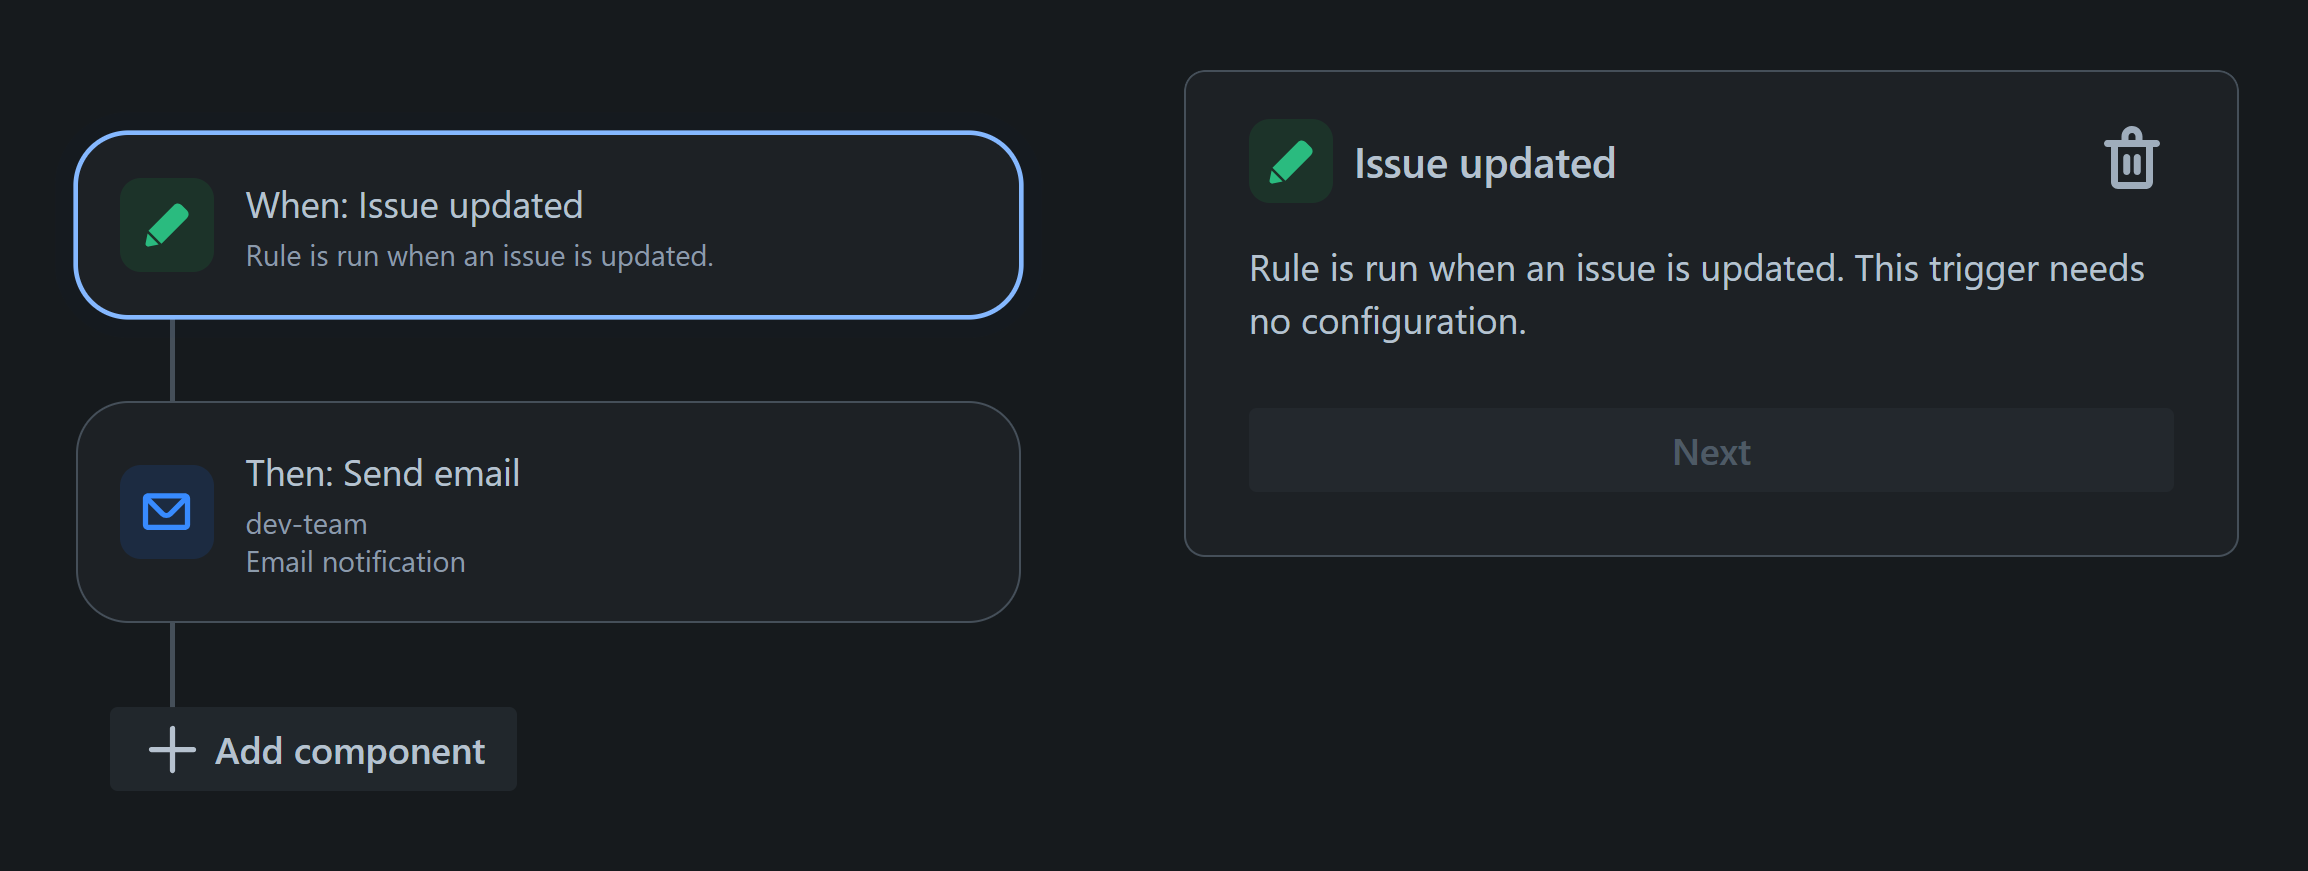The height and width of the screenshot is (871, 2308).
Task: Open the "Then: Send email" action title
Action: click(x=382, y=474)
